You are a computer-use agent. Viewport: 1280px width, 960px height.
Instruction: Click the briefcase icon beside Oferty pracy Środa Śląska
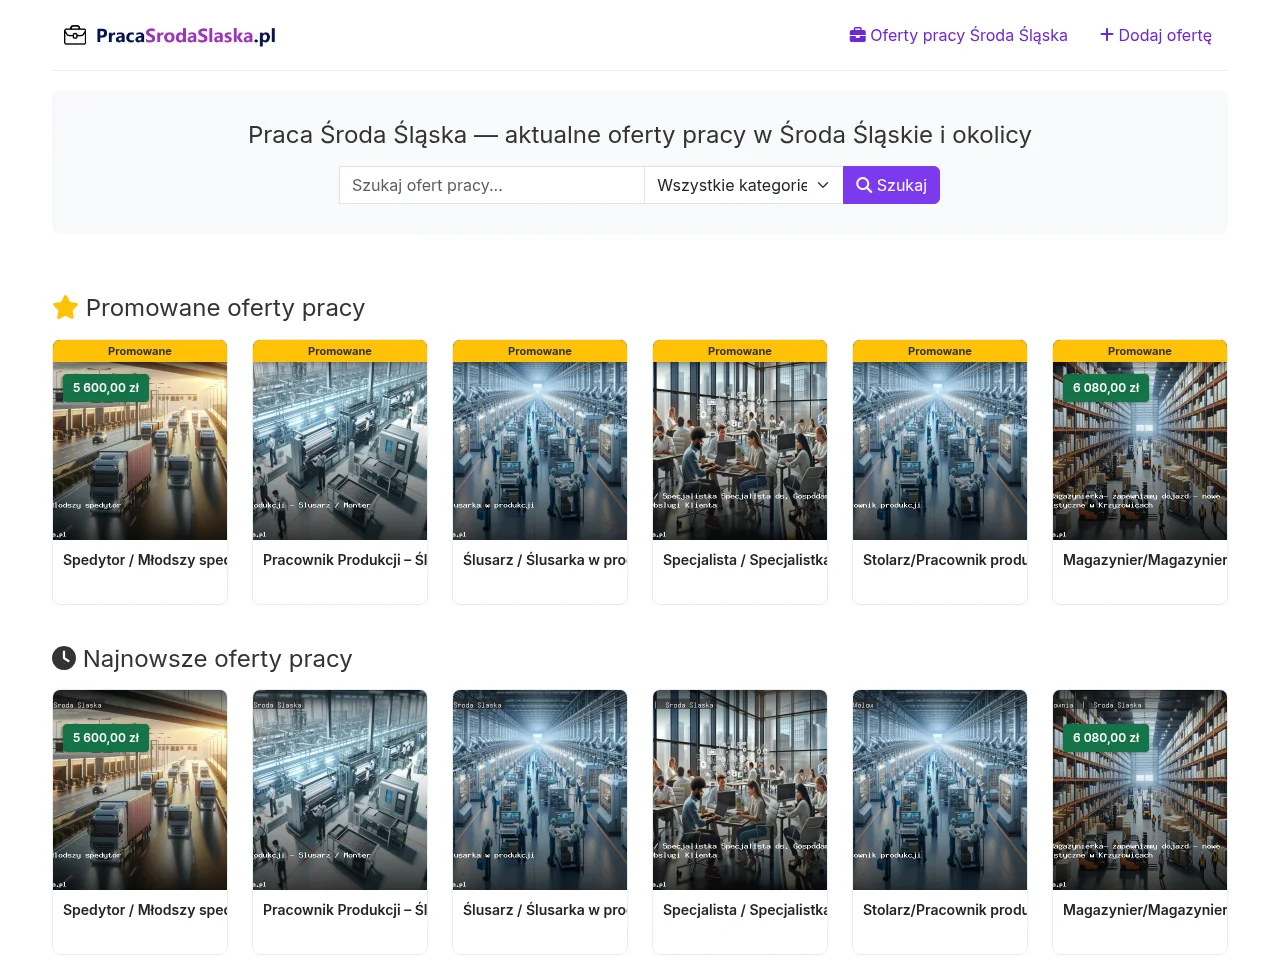click(x=858, y=35)
